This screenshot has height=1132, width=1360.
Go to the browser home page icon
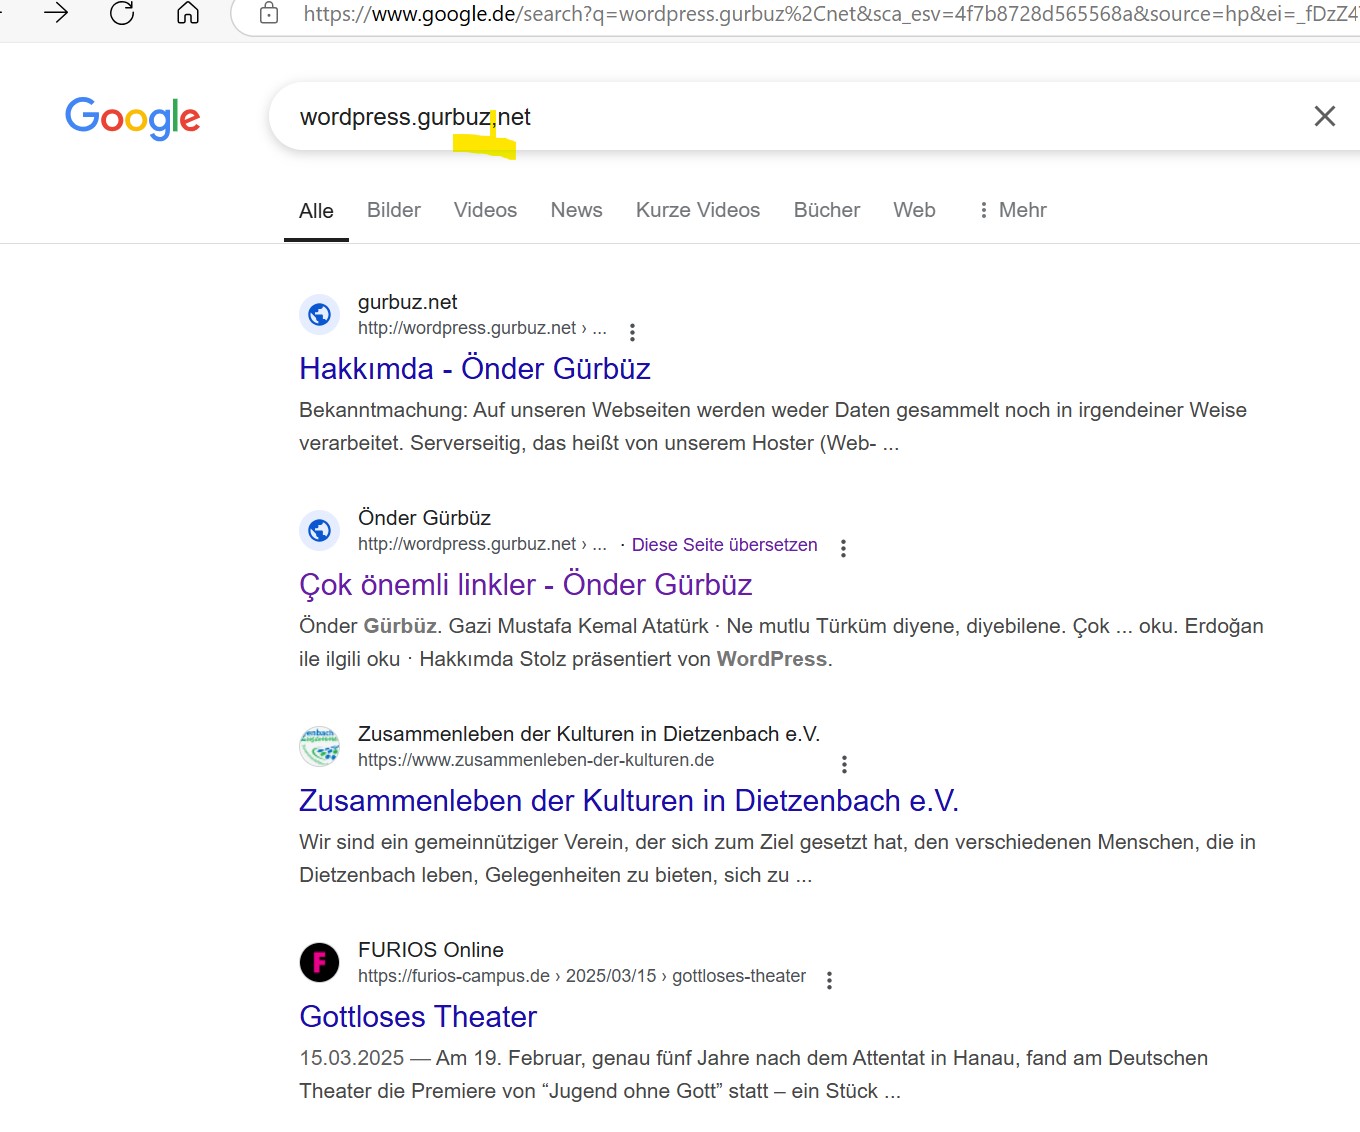pyautogui.click(x=188, y=13)
